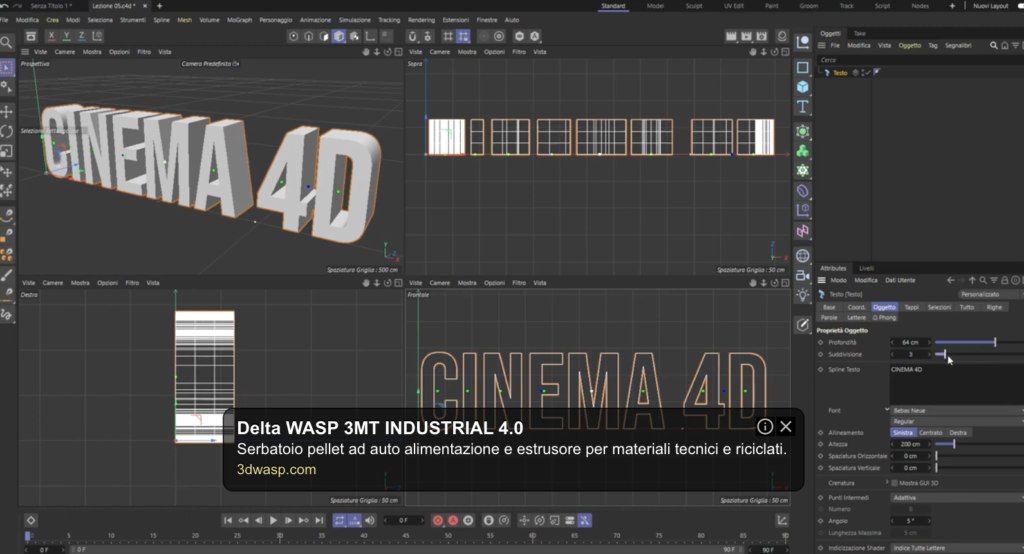Screen dimensions: 1024x554
Task: Click the Cube primitive icon
Action: click(803, 87)
